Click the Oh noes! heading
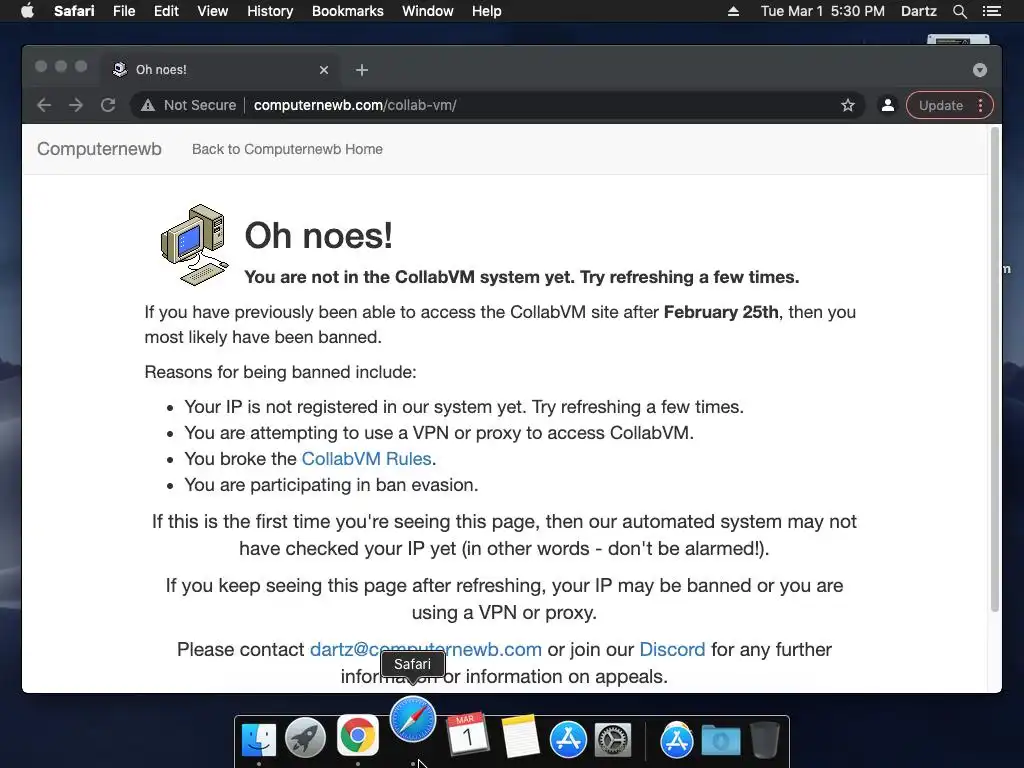 [319, 236]
